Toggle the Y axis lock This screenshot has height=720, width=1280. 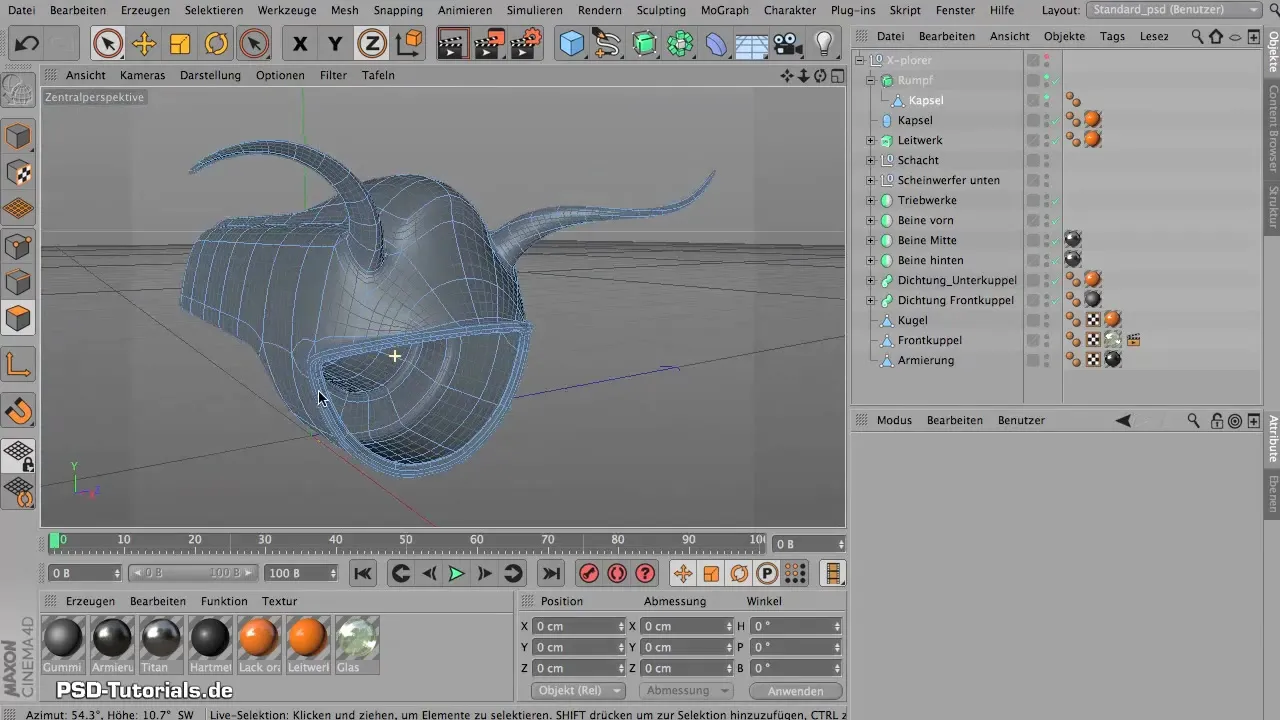(335, 44)
